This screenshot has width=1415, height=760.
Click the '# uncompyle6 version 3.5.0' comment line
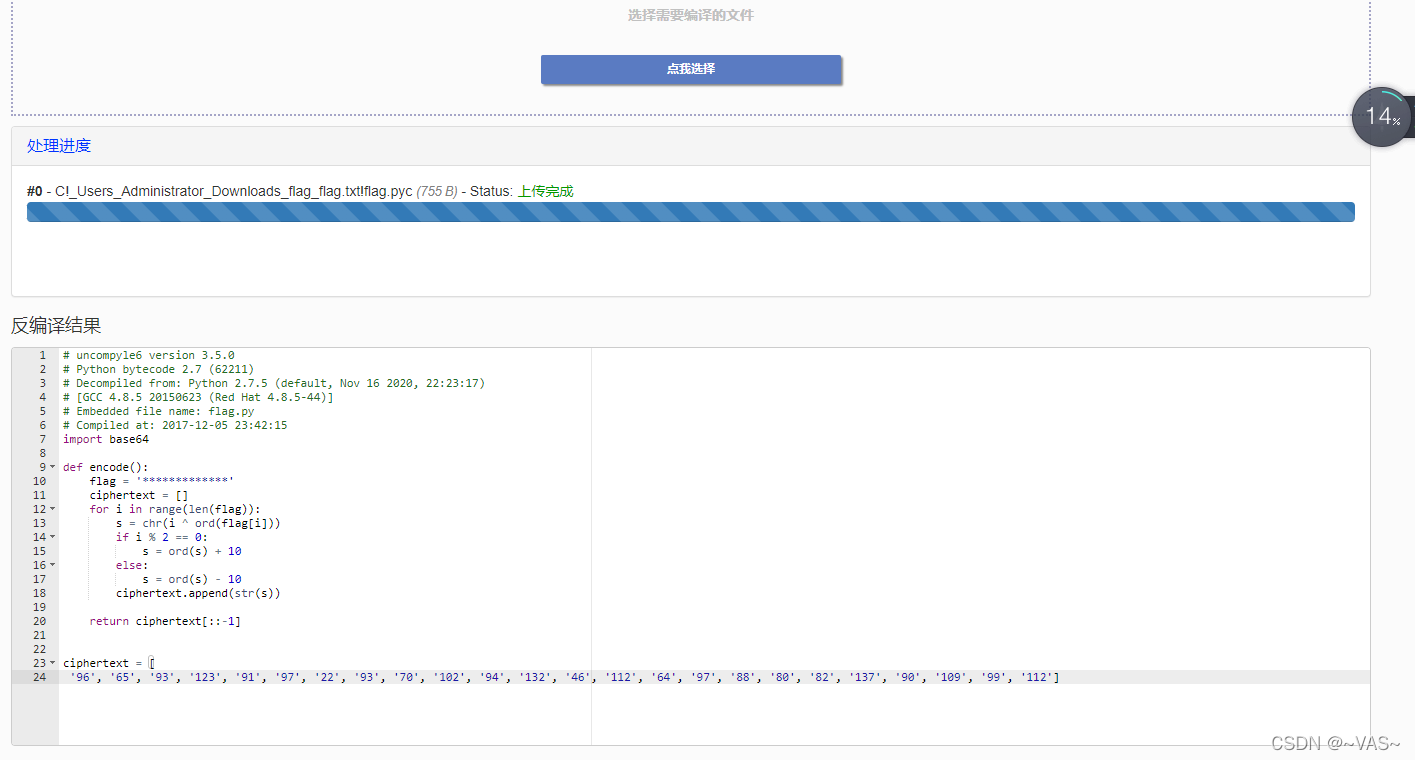pyautogui.click(x=149, y=355)
